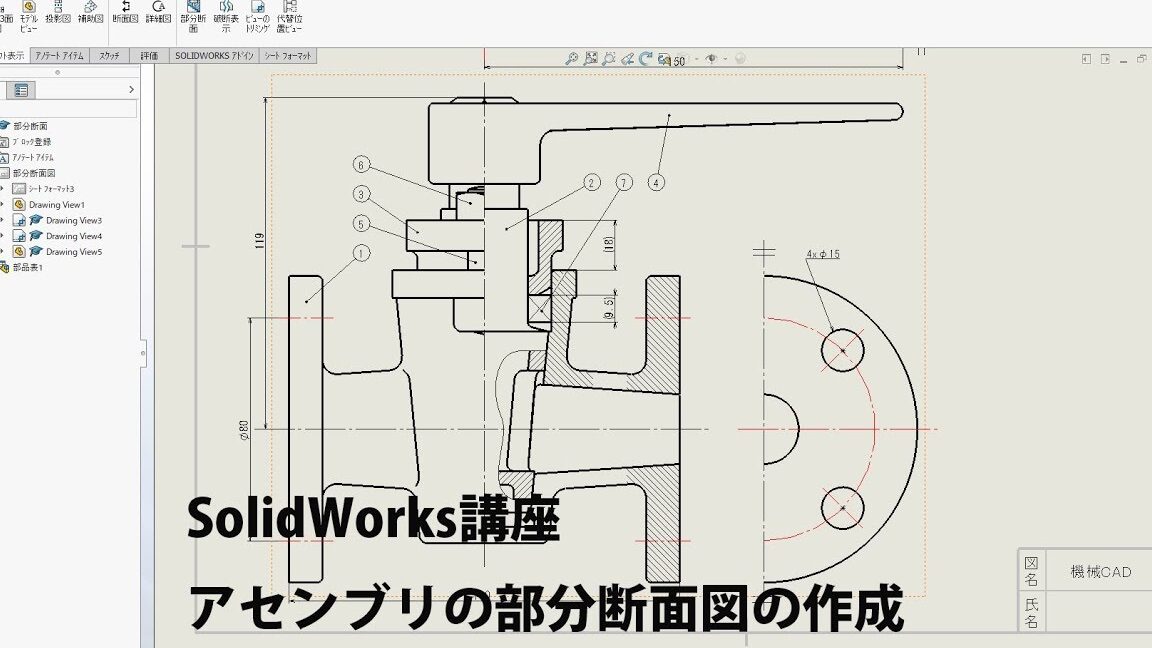1152x648 pixels.
Task: Select balloon number 6 in the drawing
Action: 361,165
